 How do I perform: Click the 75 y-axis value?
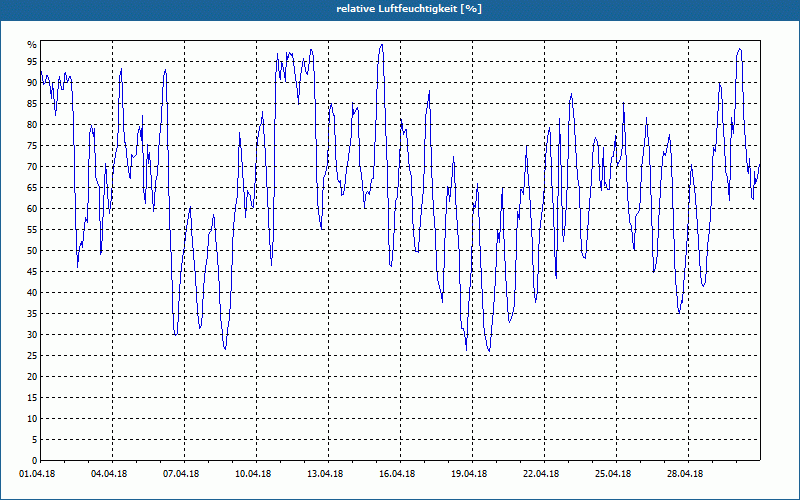click(32, 145)
